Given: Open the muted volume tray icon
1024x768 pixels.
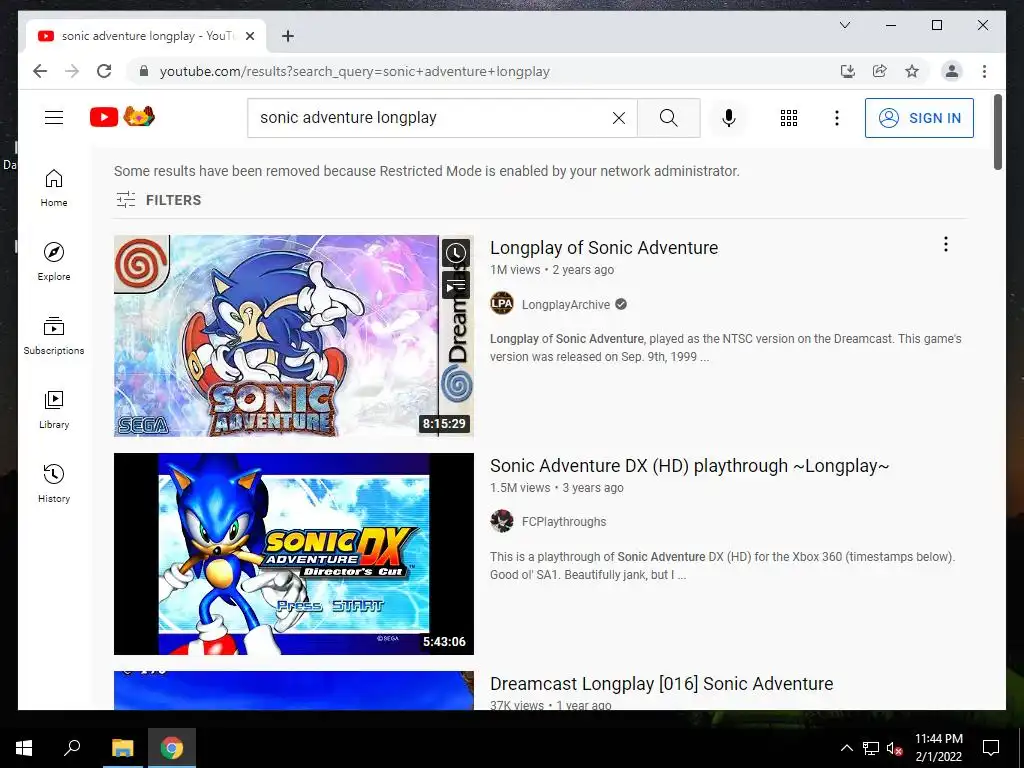Looking at the screenshot, I should point(895,748).
